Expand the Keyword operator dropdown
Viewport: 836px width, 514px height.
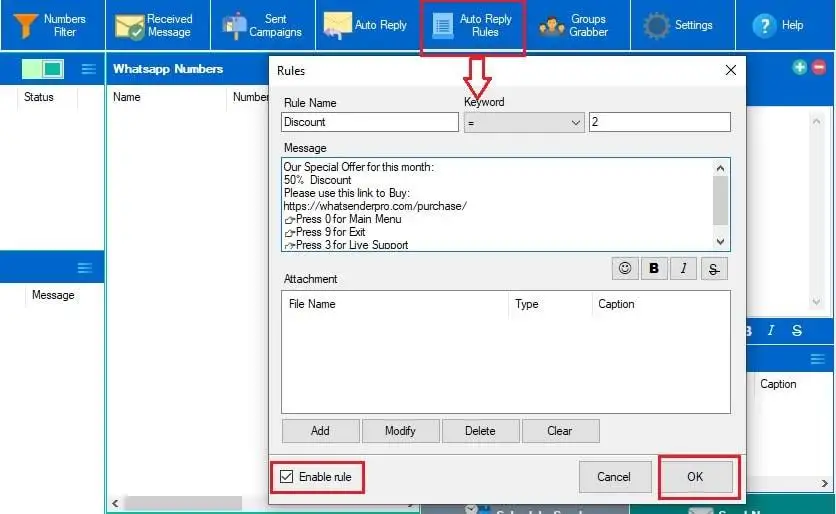(x=524, y=123)
